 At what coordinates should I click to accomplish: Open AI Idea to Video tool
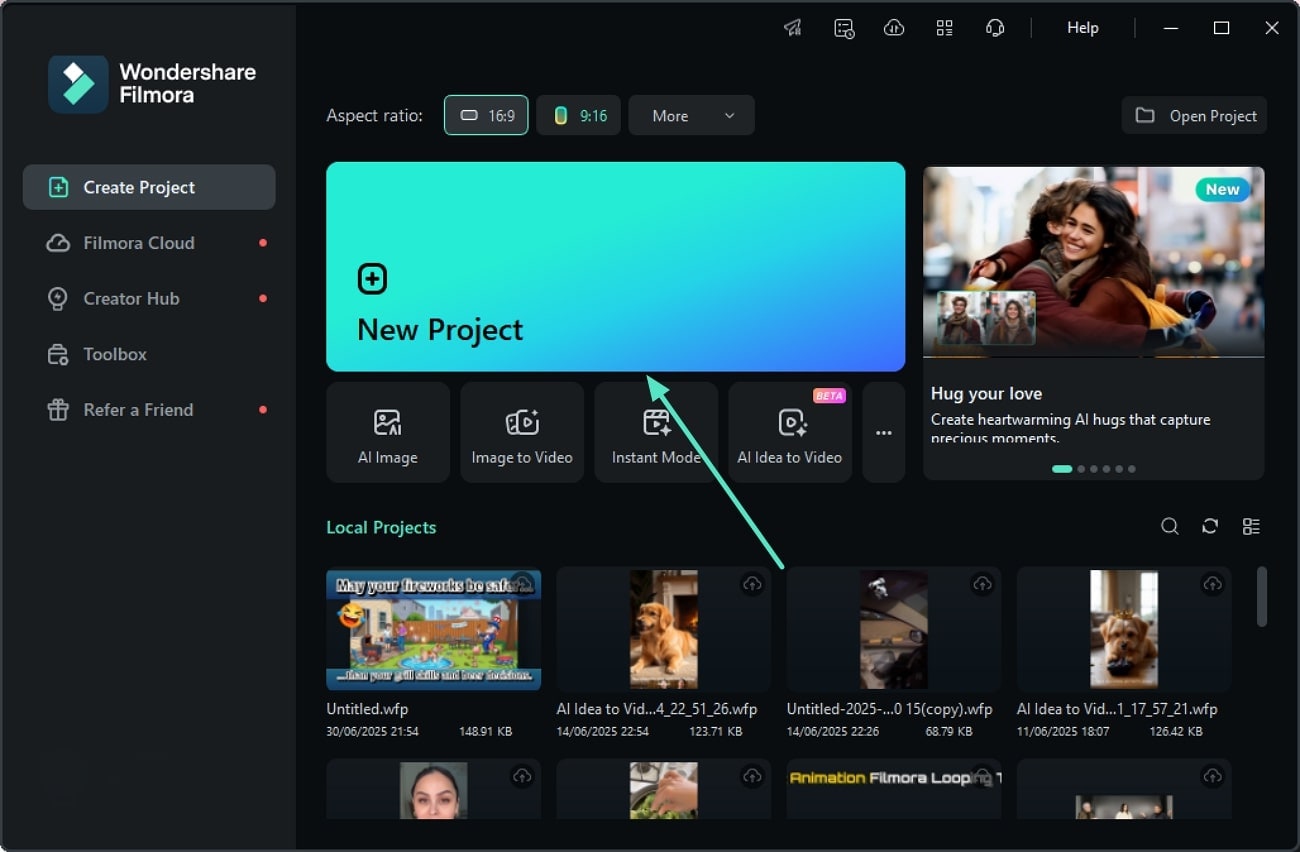pyautogui.click(x=790, y=432)
